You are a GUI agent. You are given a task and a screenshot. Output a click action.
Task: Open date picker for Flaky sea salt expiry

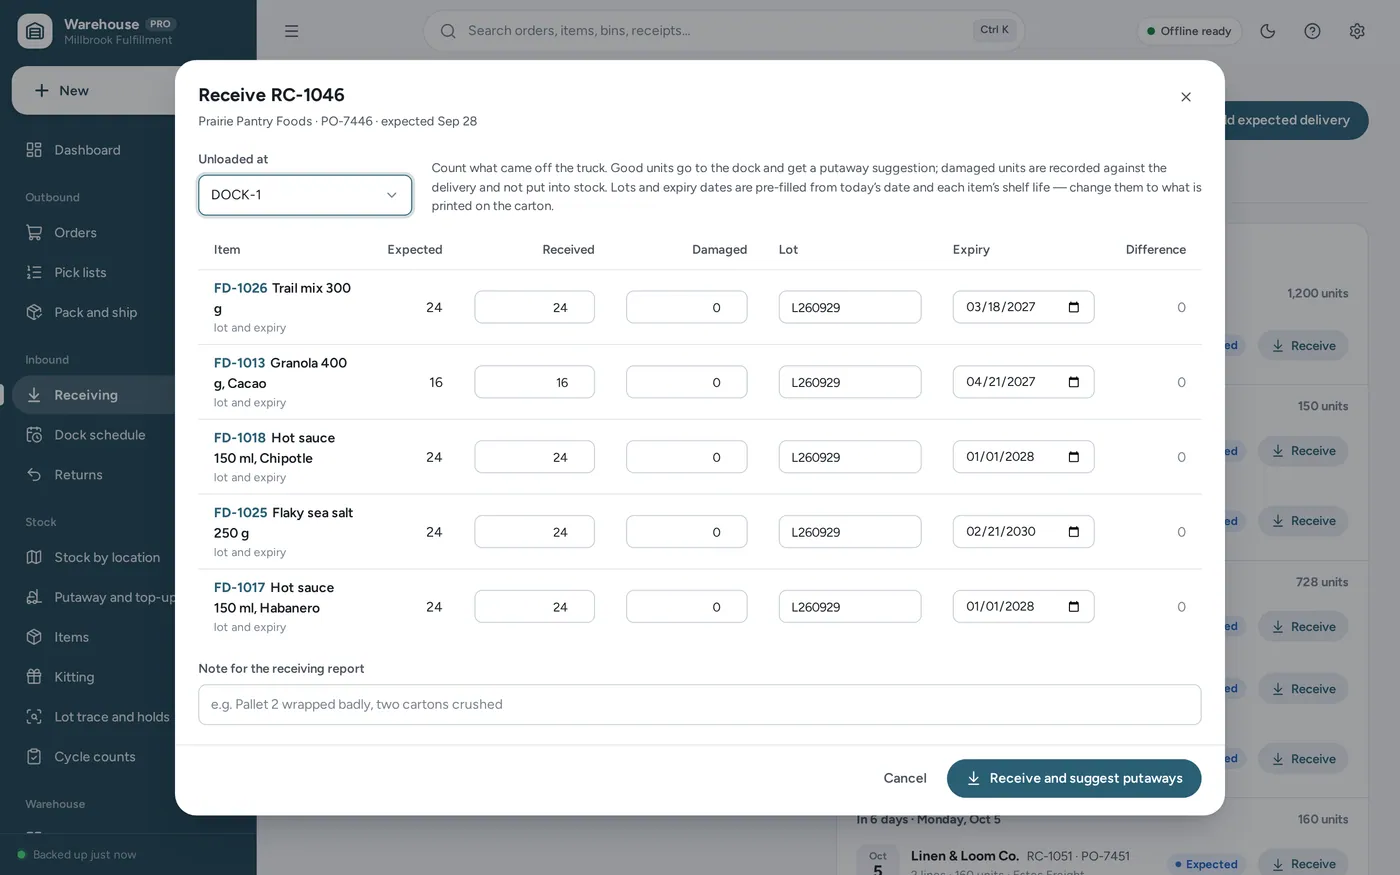point(1074,532)
